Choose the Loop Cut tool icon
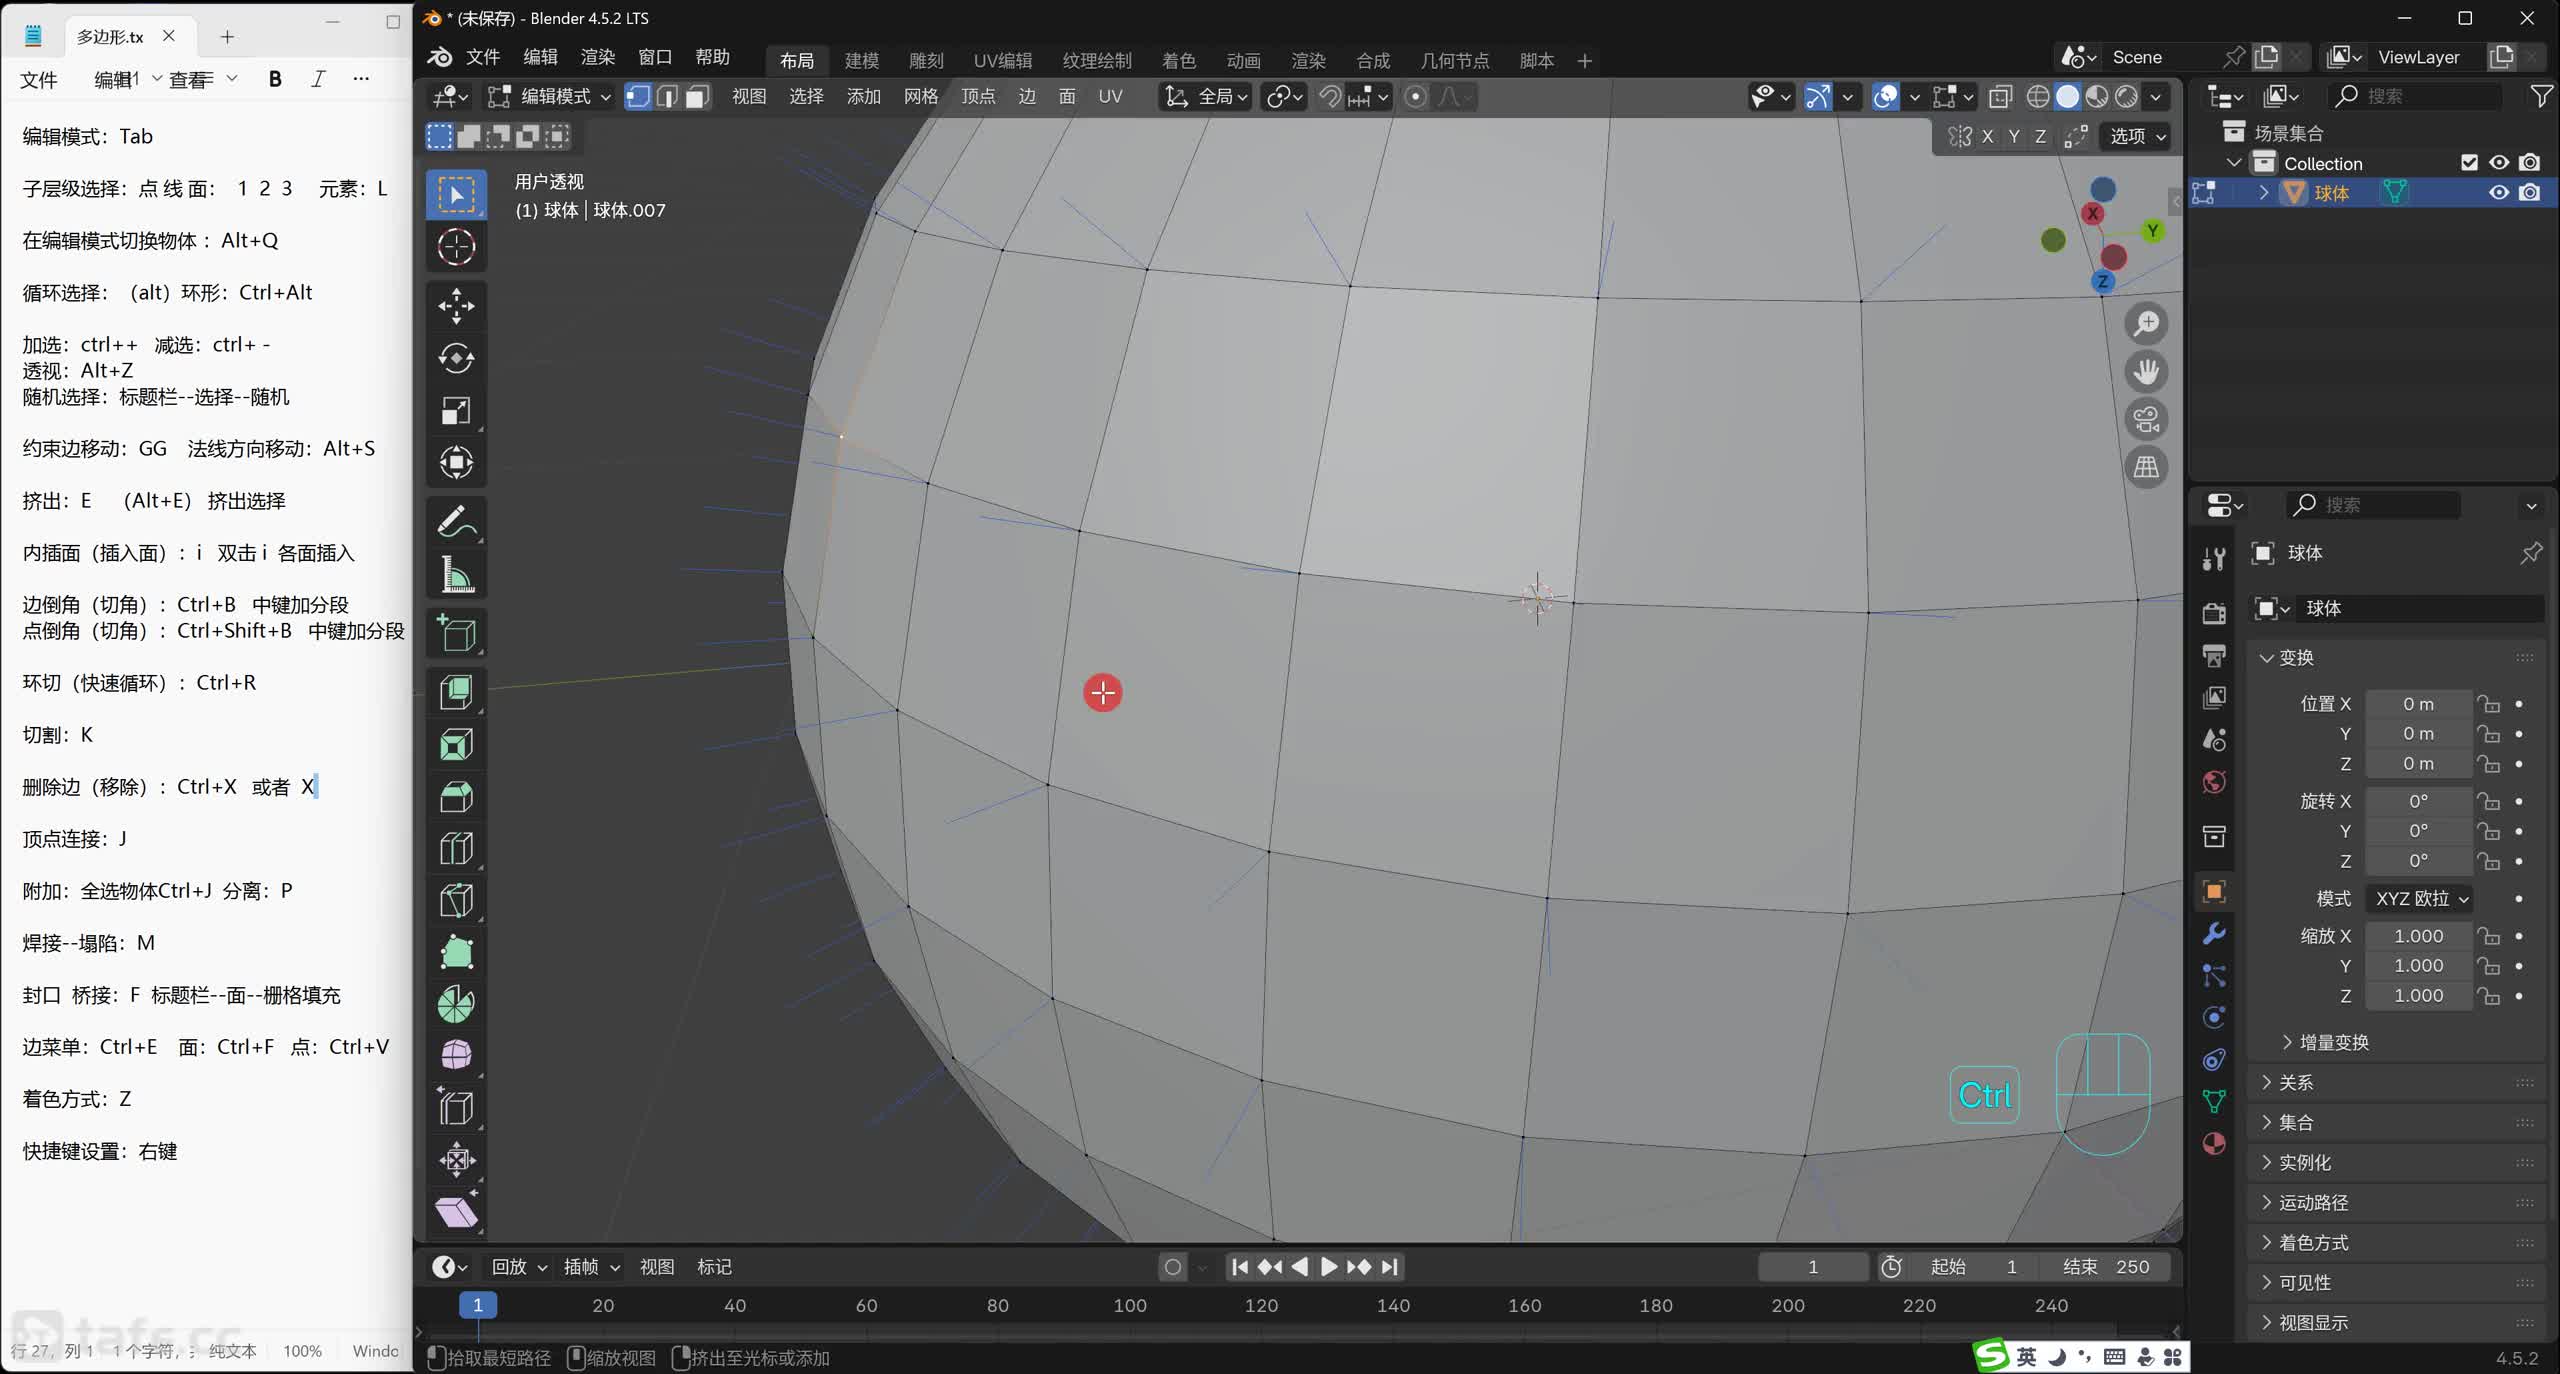The height and width of the screenshot is (1374, 2560). (456, 849)
